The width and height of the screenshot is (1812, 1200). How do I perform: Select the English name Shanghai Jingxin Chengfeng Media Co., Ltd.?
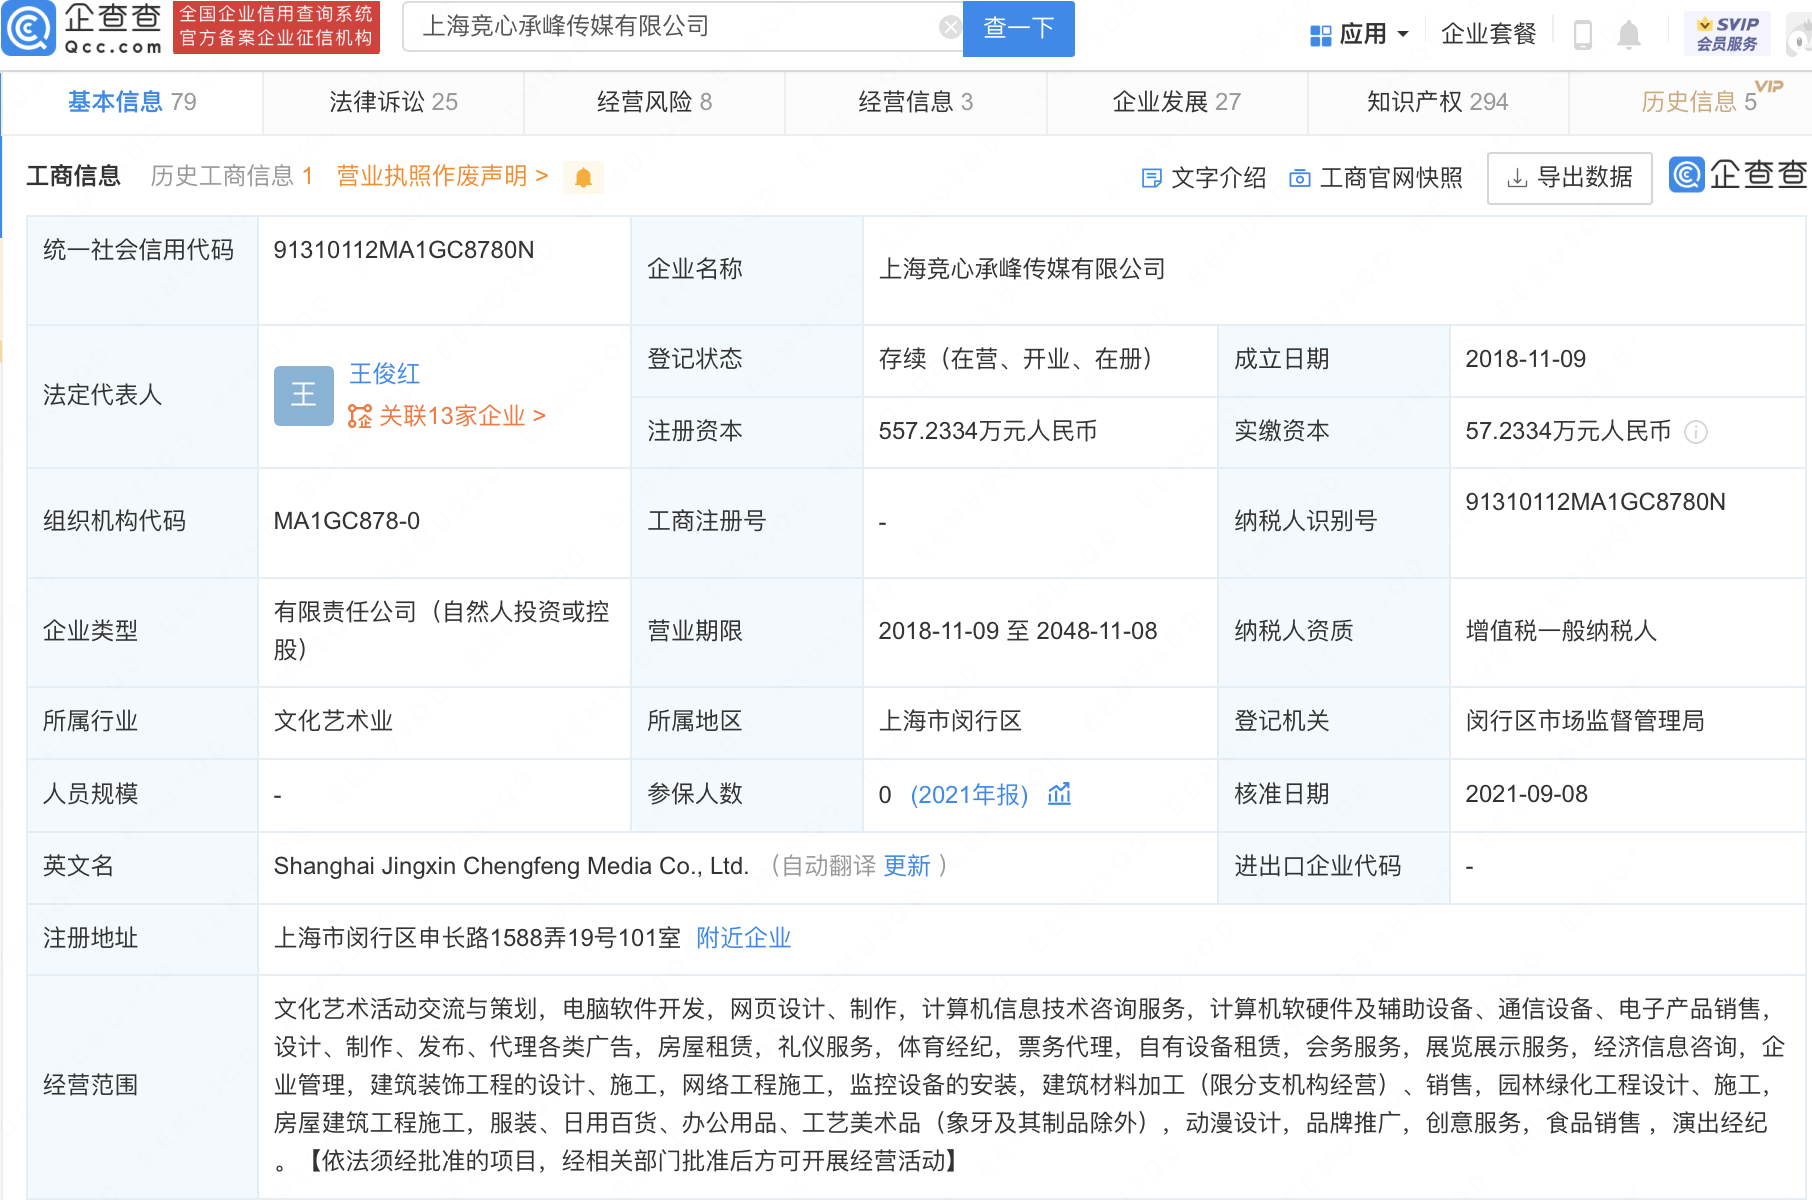click(x=511, y=866)
